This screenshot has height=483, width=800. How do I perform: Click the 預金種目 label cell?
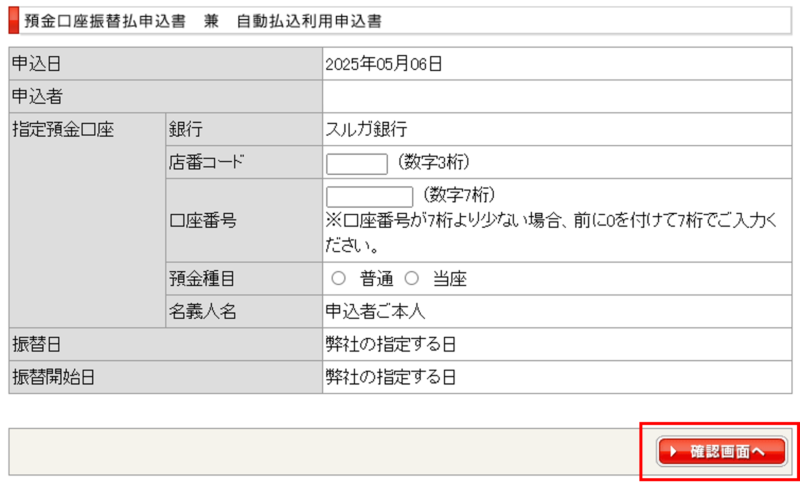pyautogui.click(x=203, y=279)
